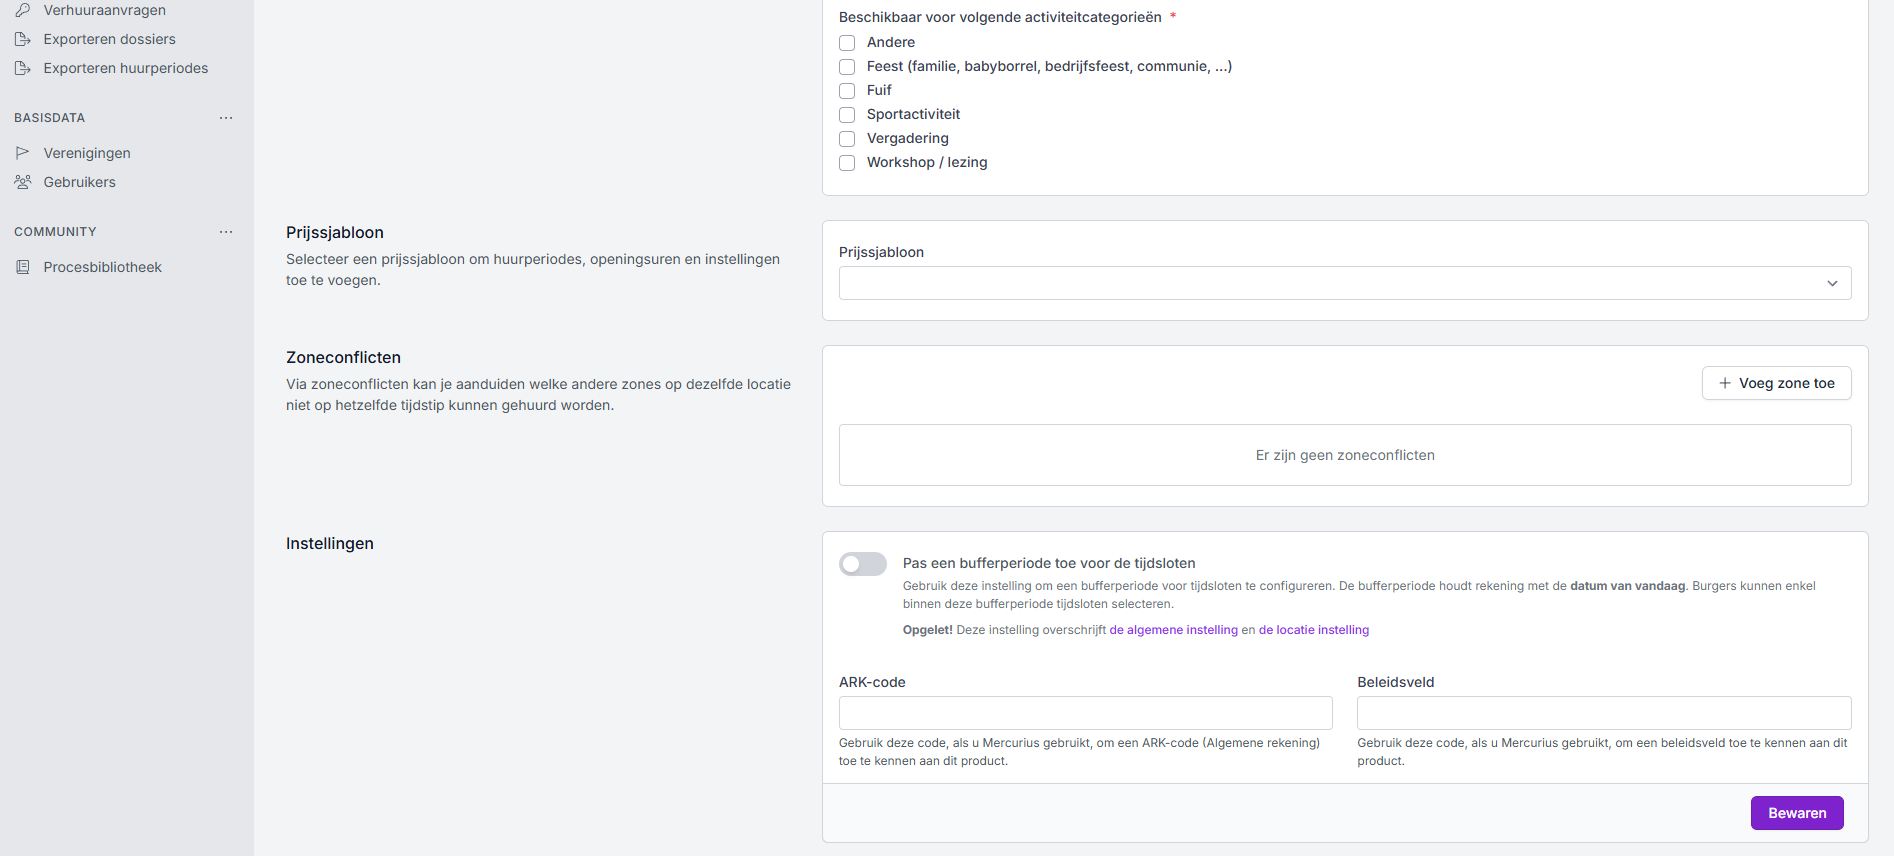
Task: Click the flag icon beside Verenigingen
Action: (22, 153)
